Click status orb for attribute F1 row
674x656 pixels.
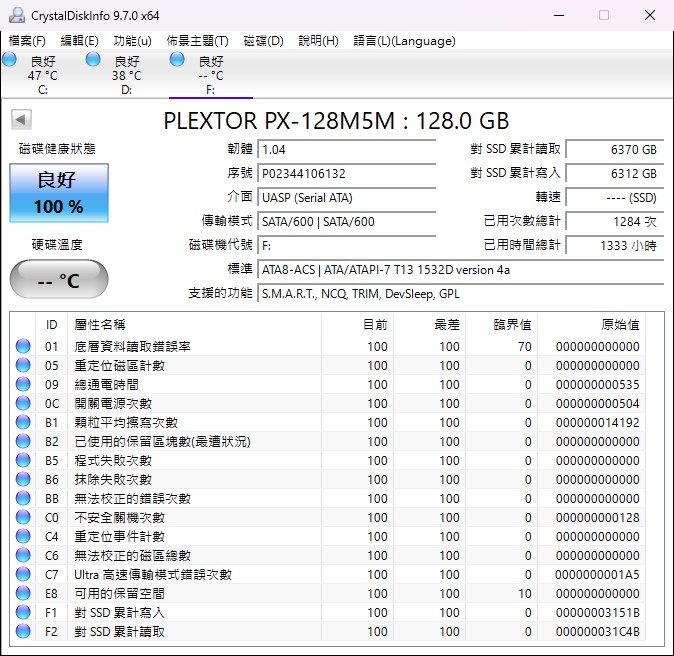coord(23,612)
